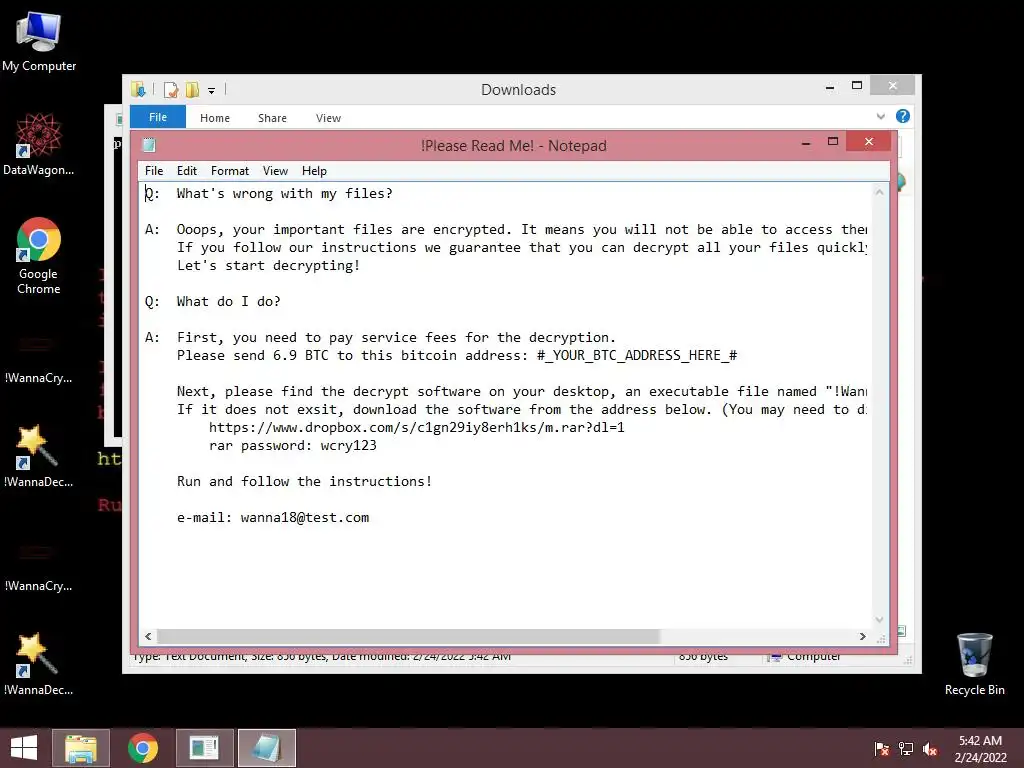This screenshot has width=1024, height=768.
Task: Open network status tray icon
Action: click(906, 749)
